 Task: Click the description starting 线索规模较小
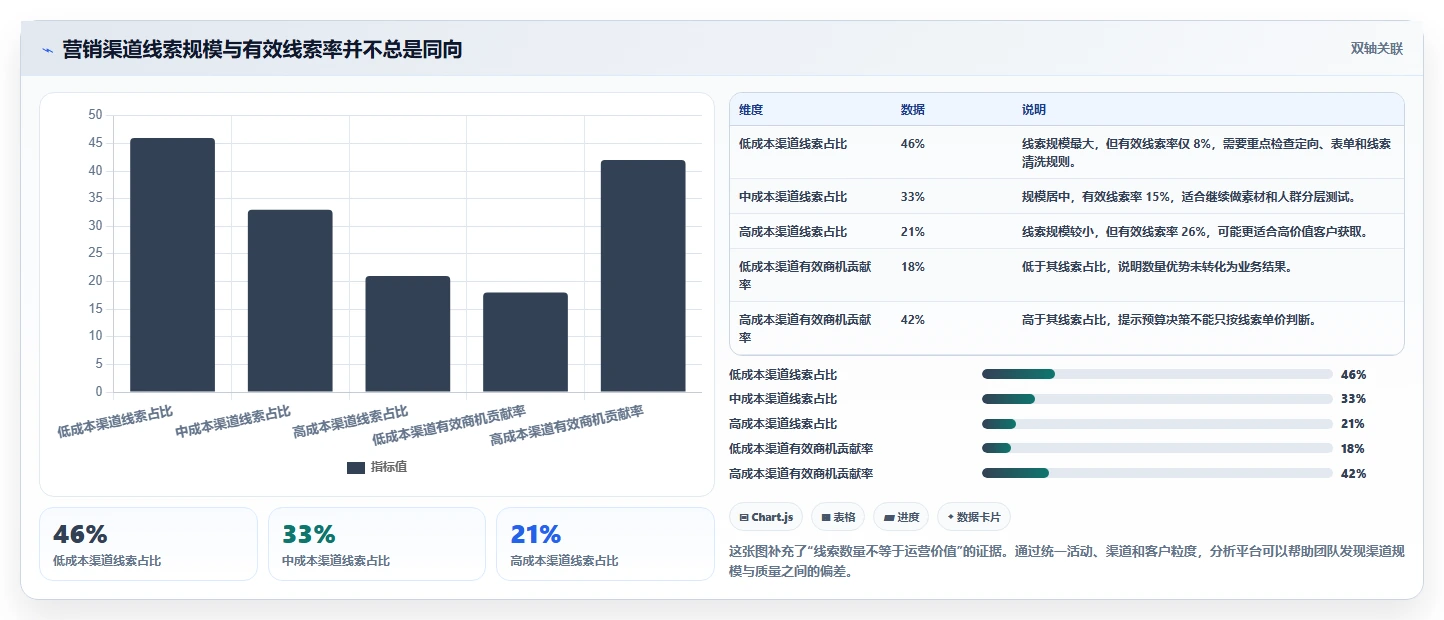coord(1195,231)
